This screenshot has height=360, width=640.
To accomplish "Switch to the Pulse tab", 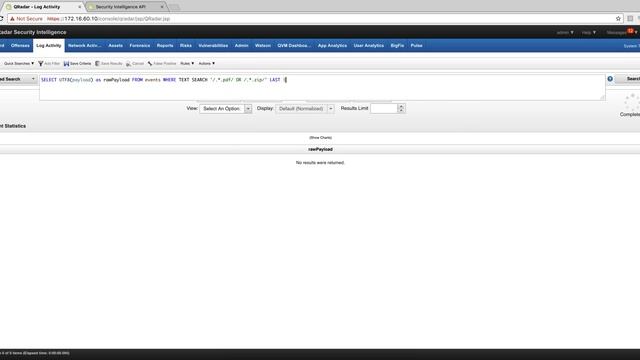I will [x=416, y=46].
